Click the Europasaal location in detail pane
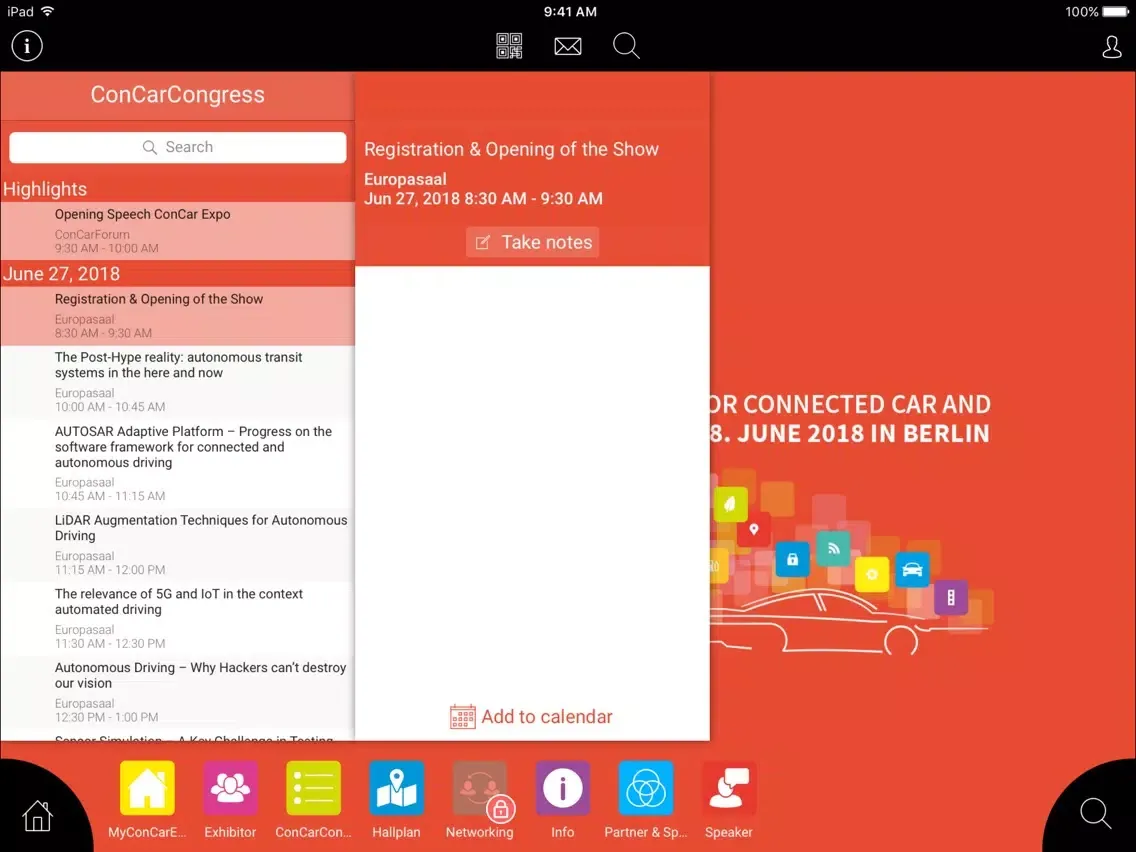Viewport: 1136px width, 852px height. point(405,179)
